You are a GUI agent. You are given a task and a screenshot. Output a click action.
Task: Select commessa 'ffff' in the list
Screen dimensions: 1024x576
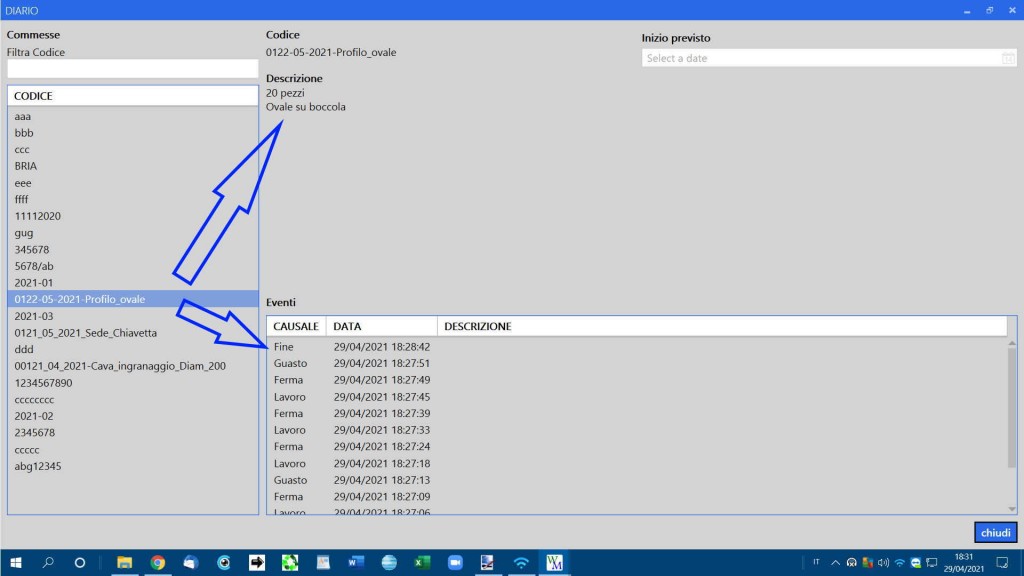[133, 199]
